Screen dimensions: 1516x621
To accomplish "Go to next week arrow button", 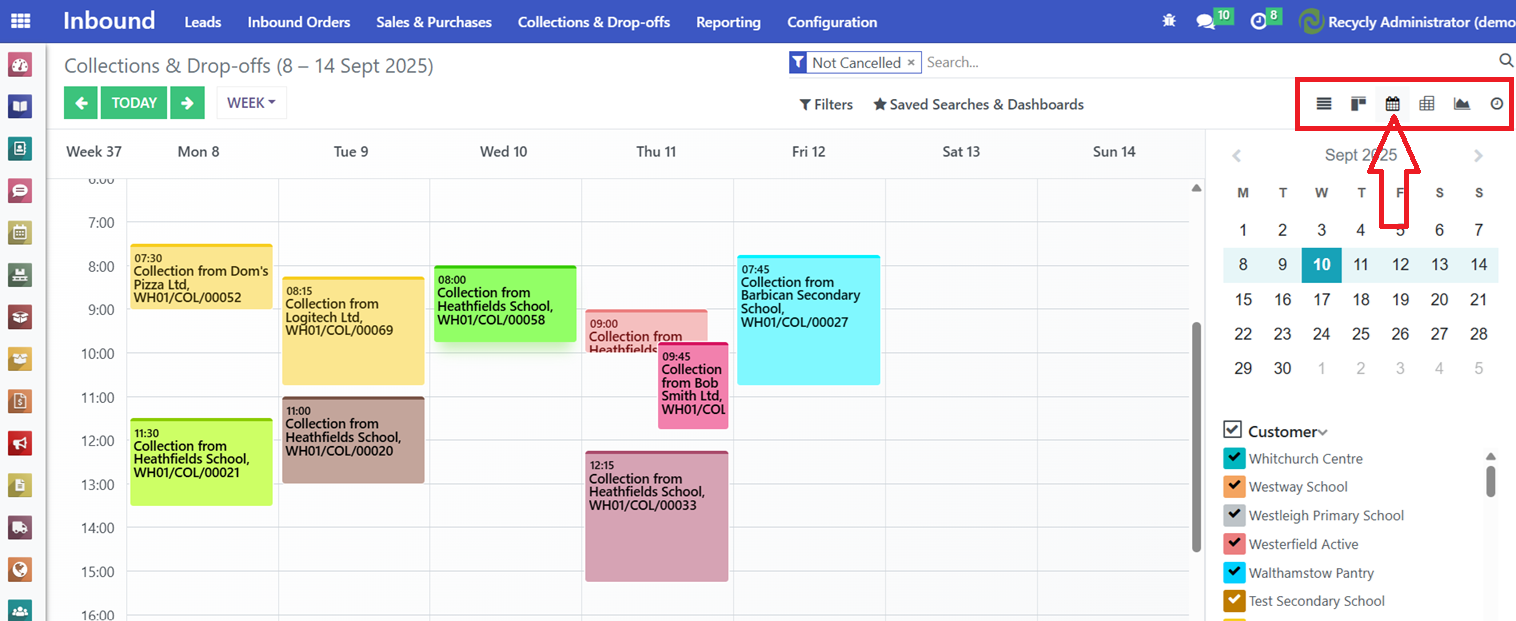I will 187,103.
